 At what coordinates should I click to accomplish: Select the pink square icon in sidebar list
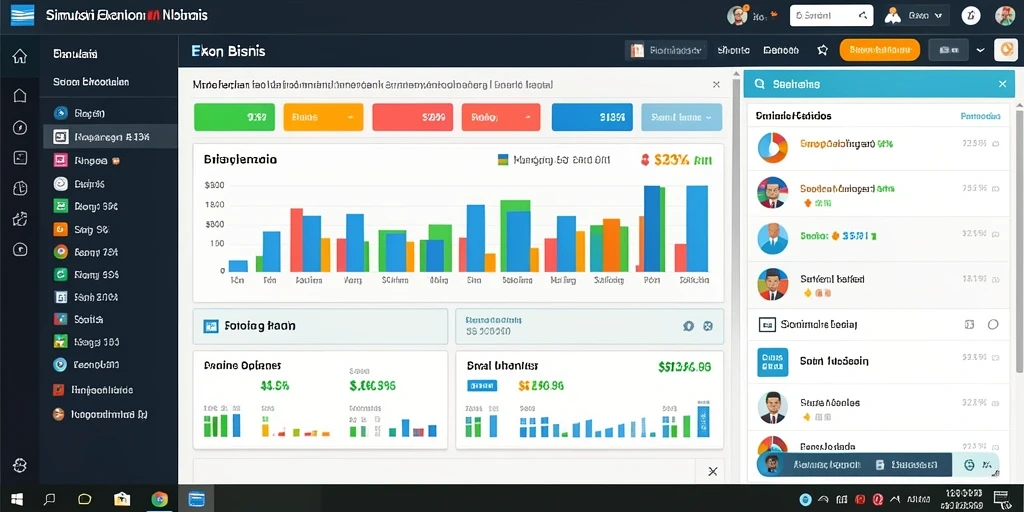(60, 160)
